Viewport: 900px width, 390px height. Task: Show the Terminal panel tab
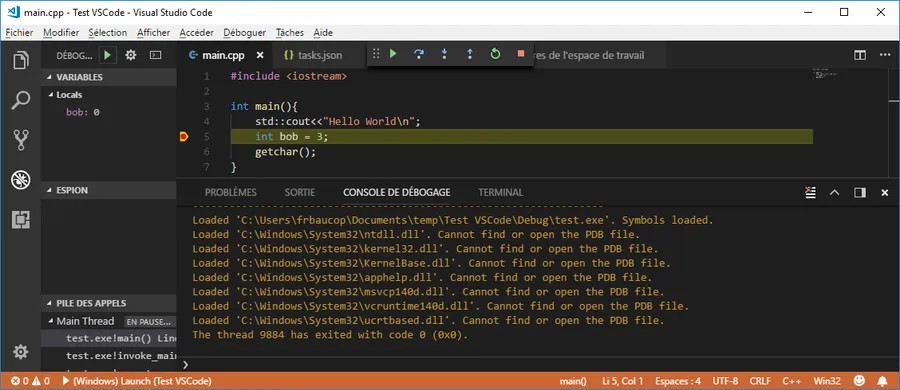[x=501, y=192]
